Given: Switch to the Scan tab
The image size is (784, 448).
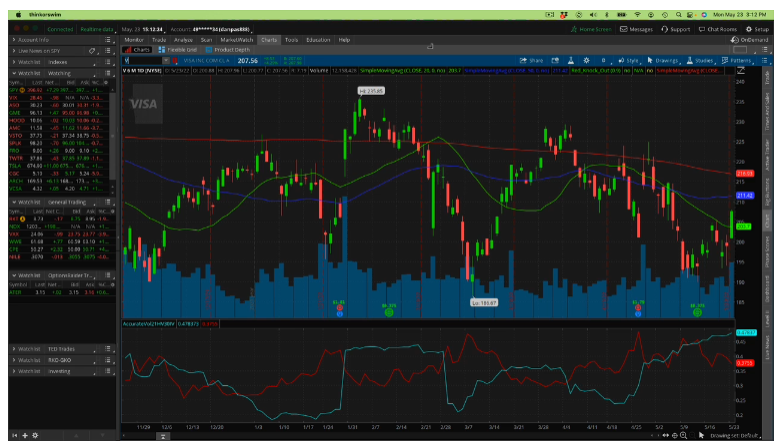Looking at the screenshot, I should click(206, 40).
